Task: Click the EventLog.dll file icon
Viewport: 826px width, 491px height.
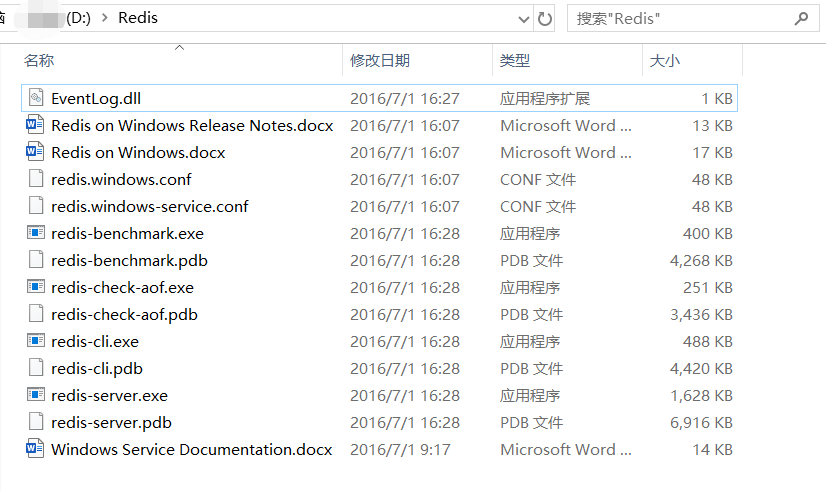Action: pos(36,97)
